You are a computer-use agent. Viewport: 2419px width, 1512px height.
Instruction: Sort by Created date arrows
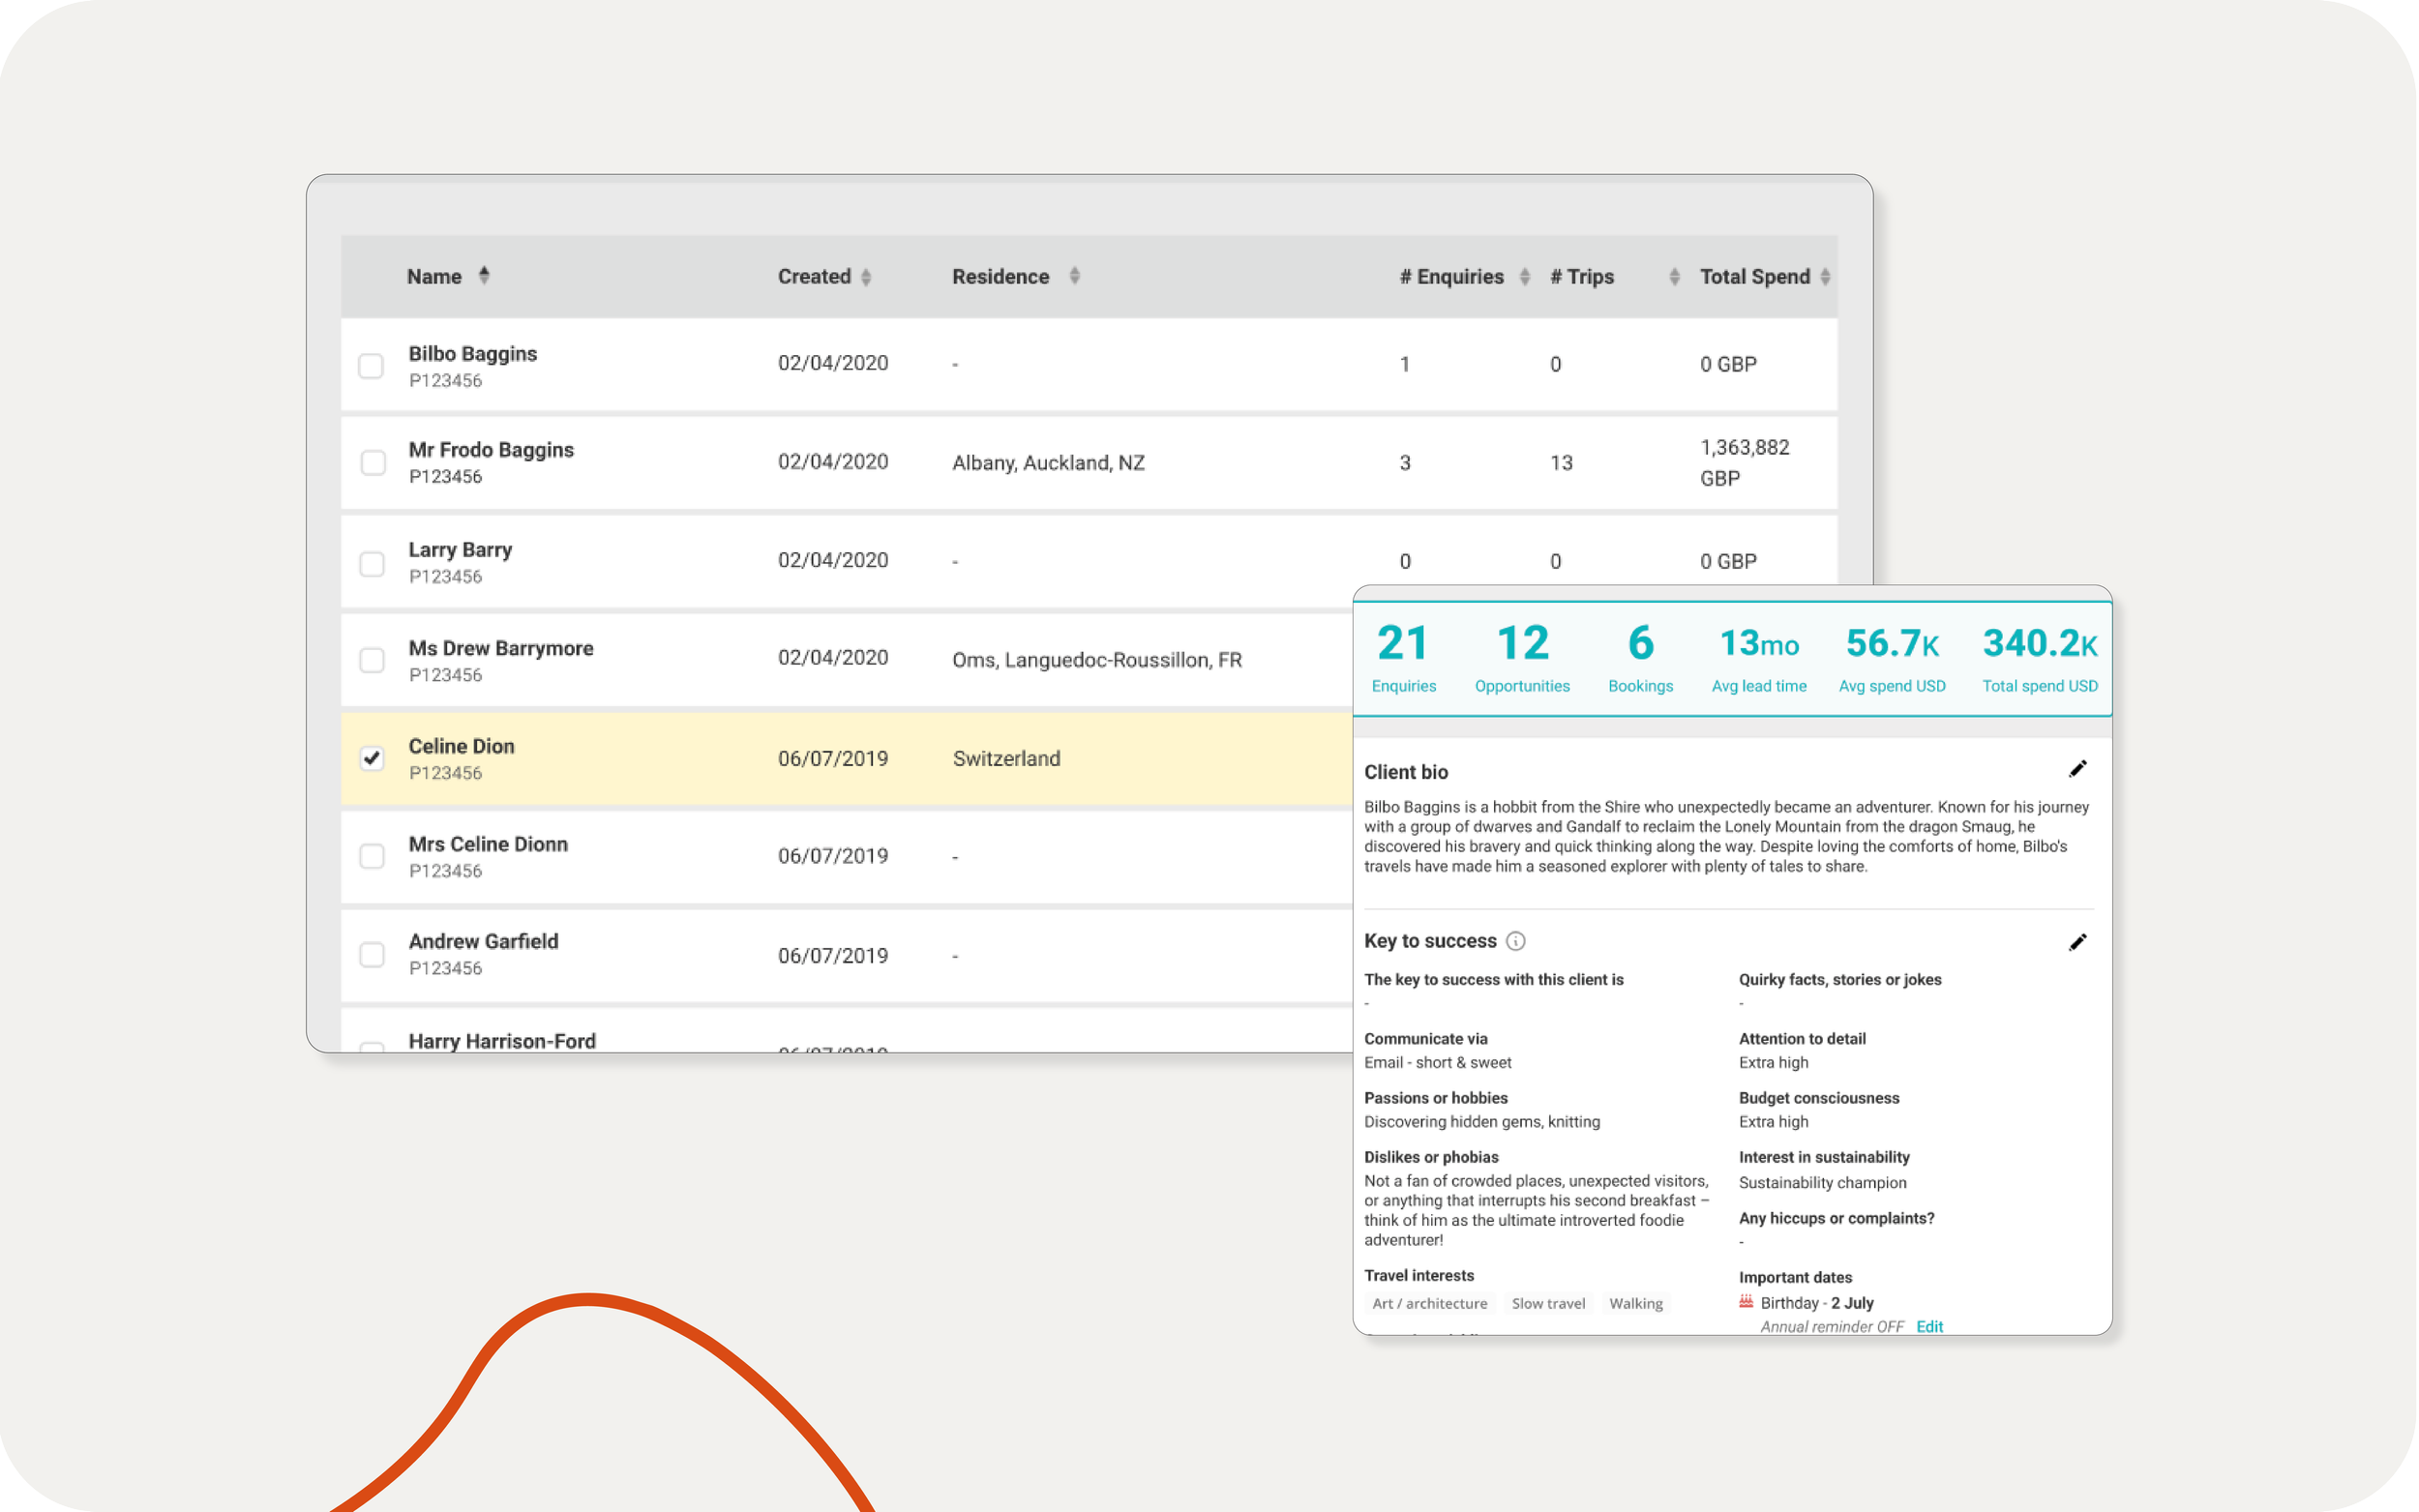(867, 277)
